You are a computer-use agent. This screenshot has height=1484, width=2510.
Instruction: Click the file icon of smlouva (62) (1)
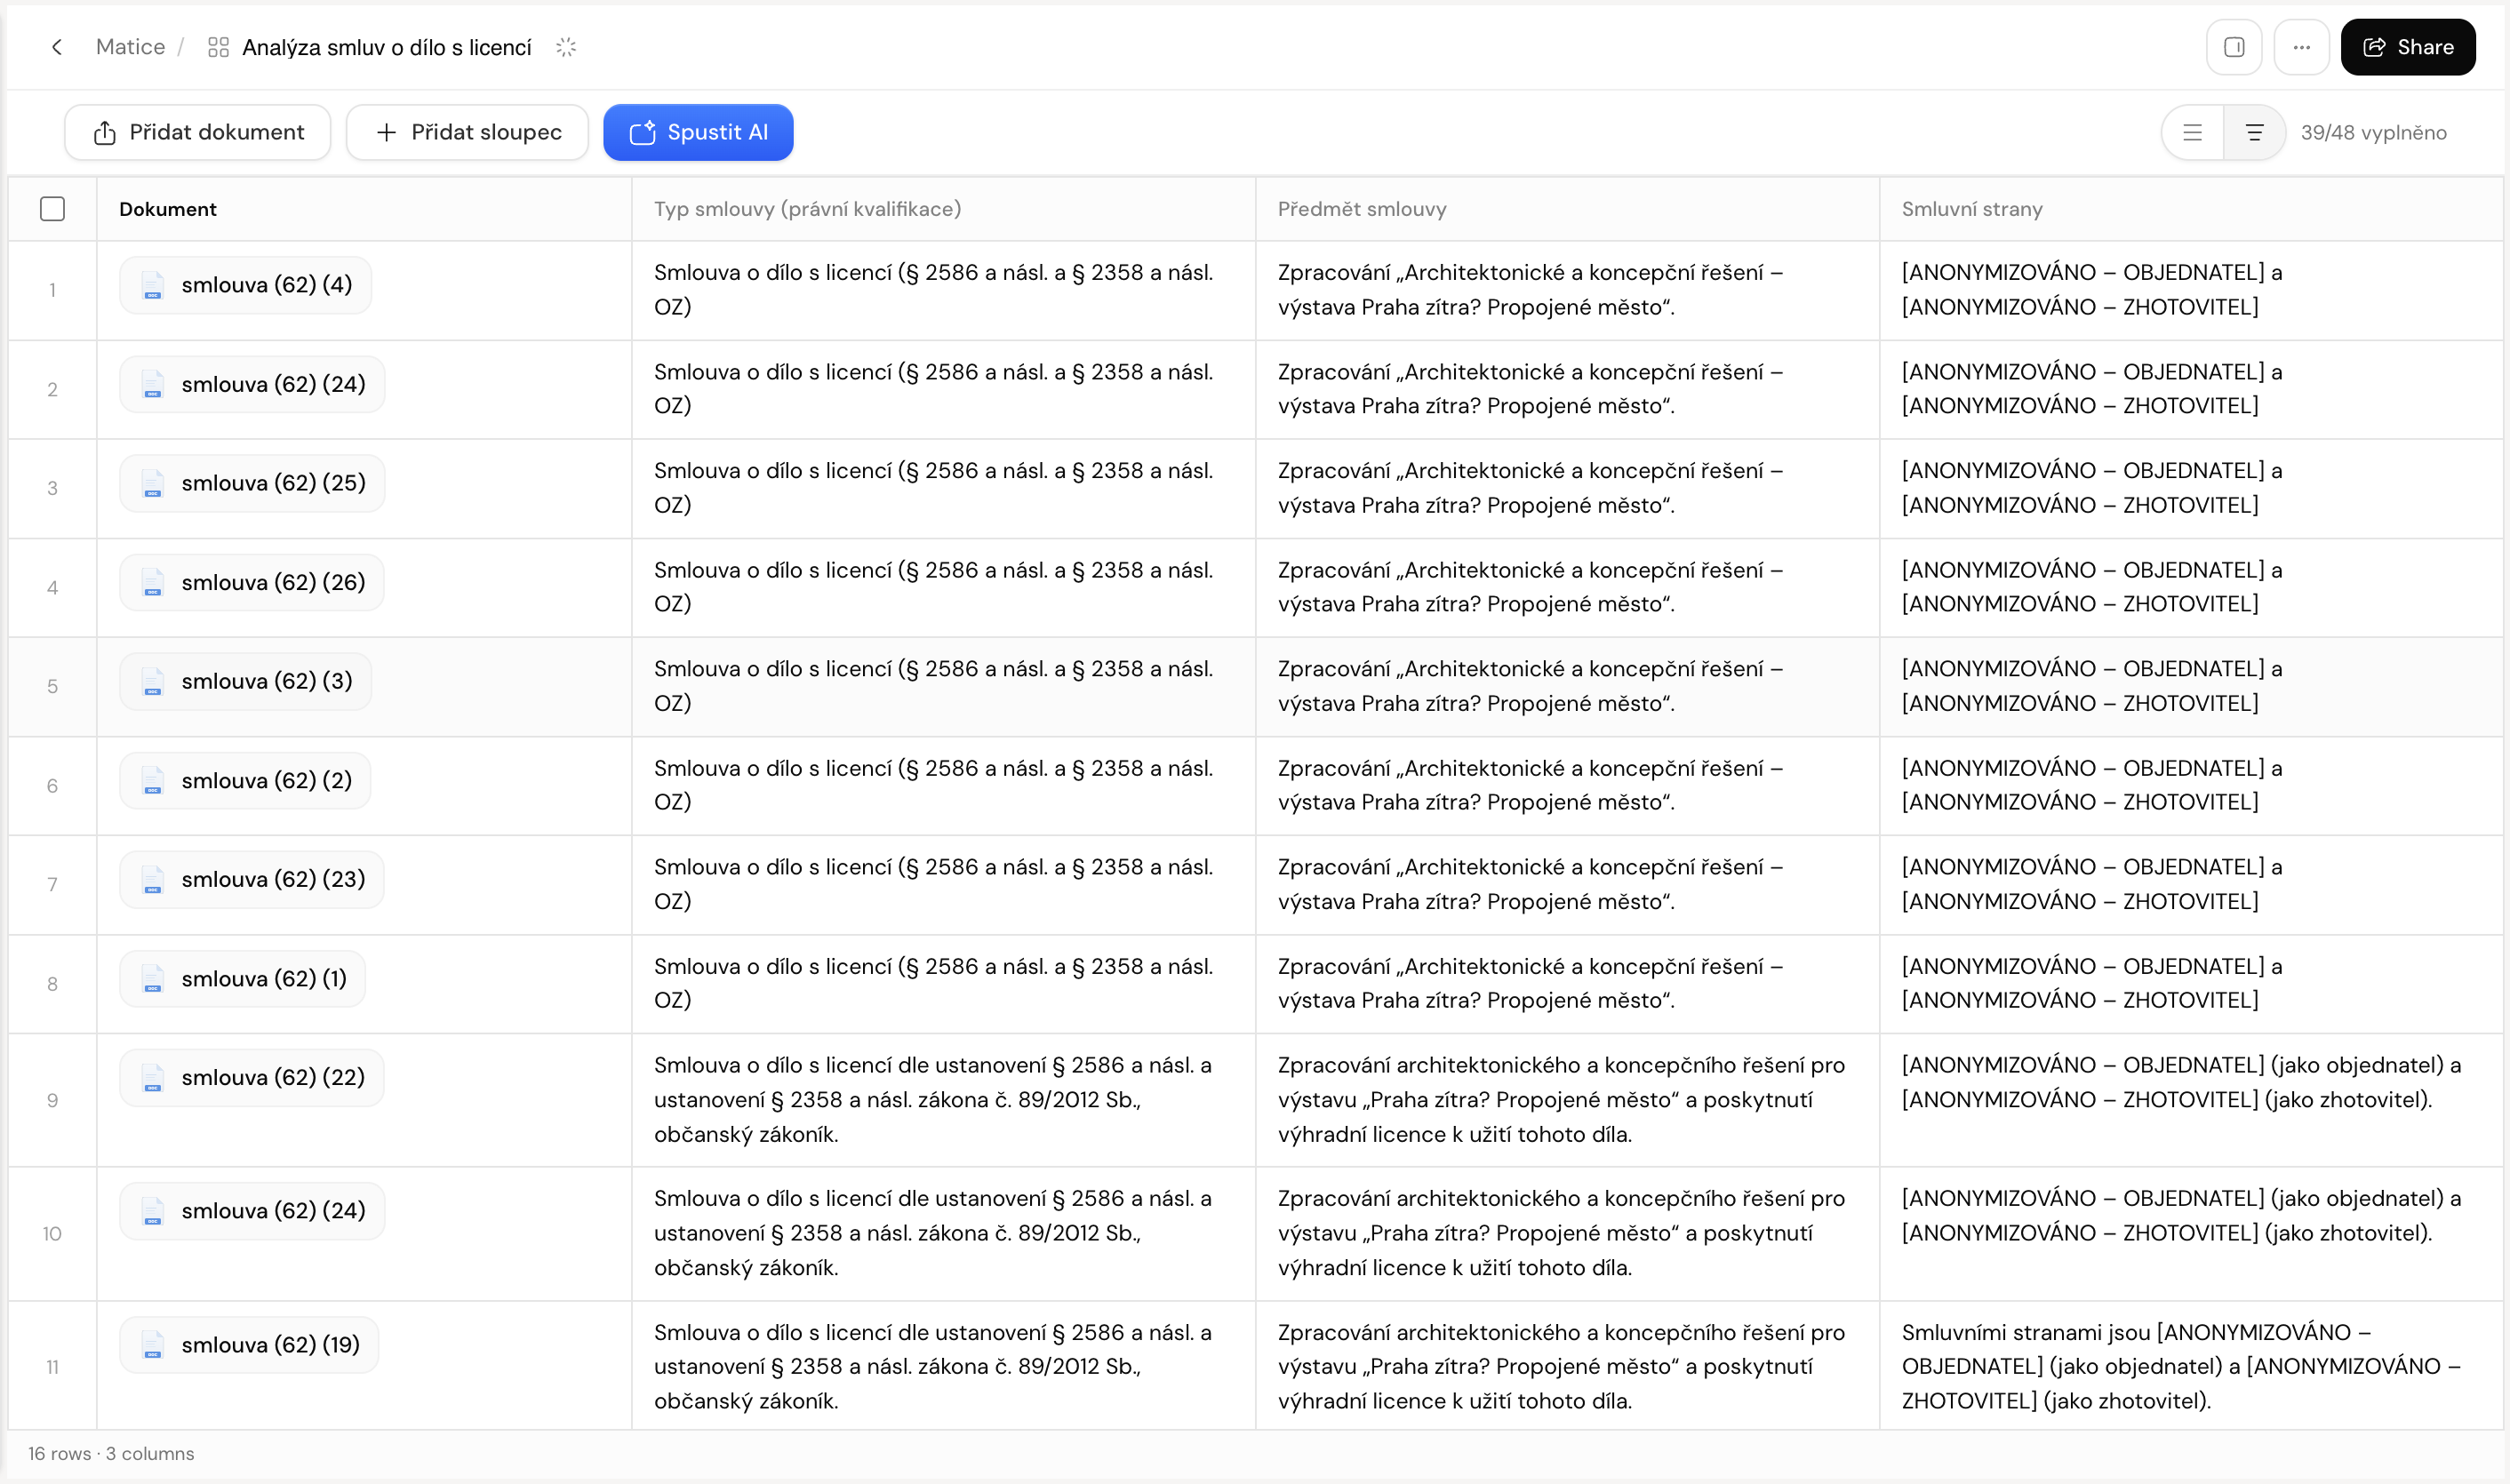tap(152, 978)
